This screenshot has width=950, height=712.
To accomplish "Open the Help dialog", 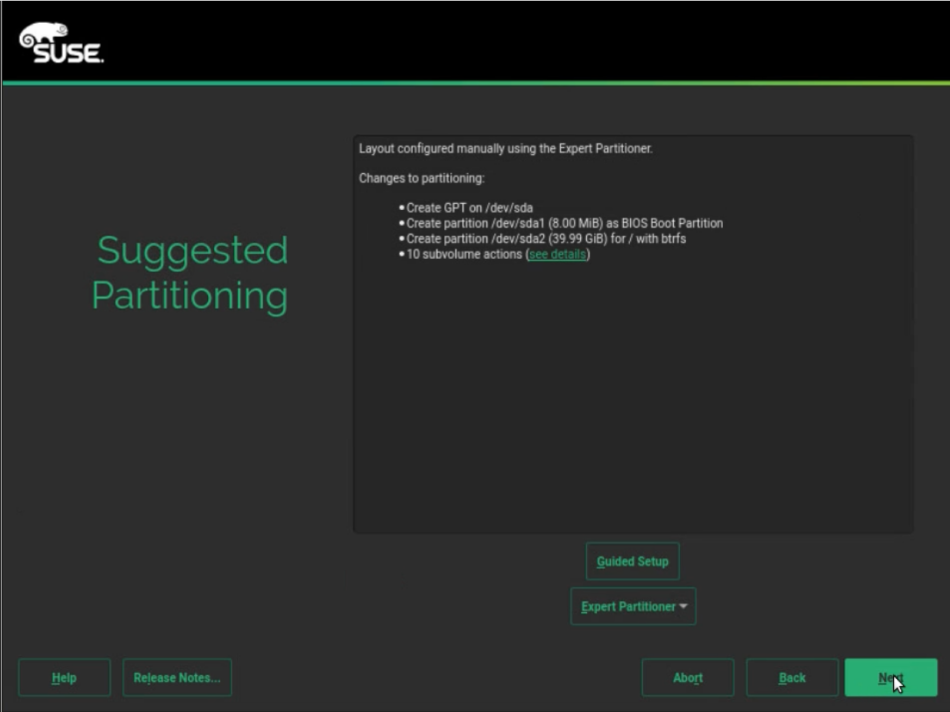I will tap(64, 677).
